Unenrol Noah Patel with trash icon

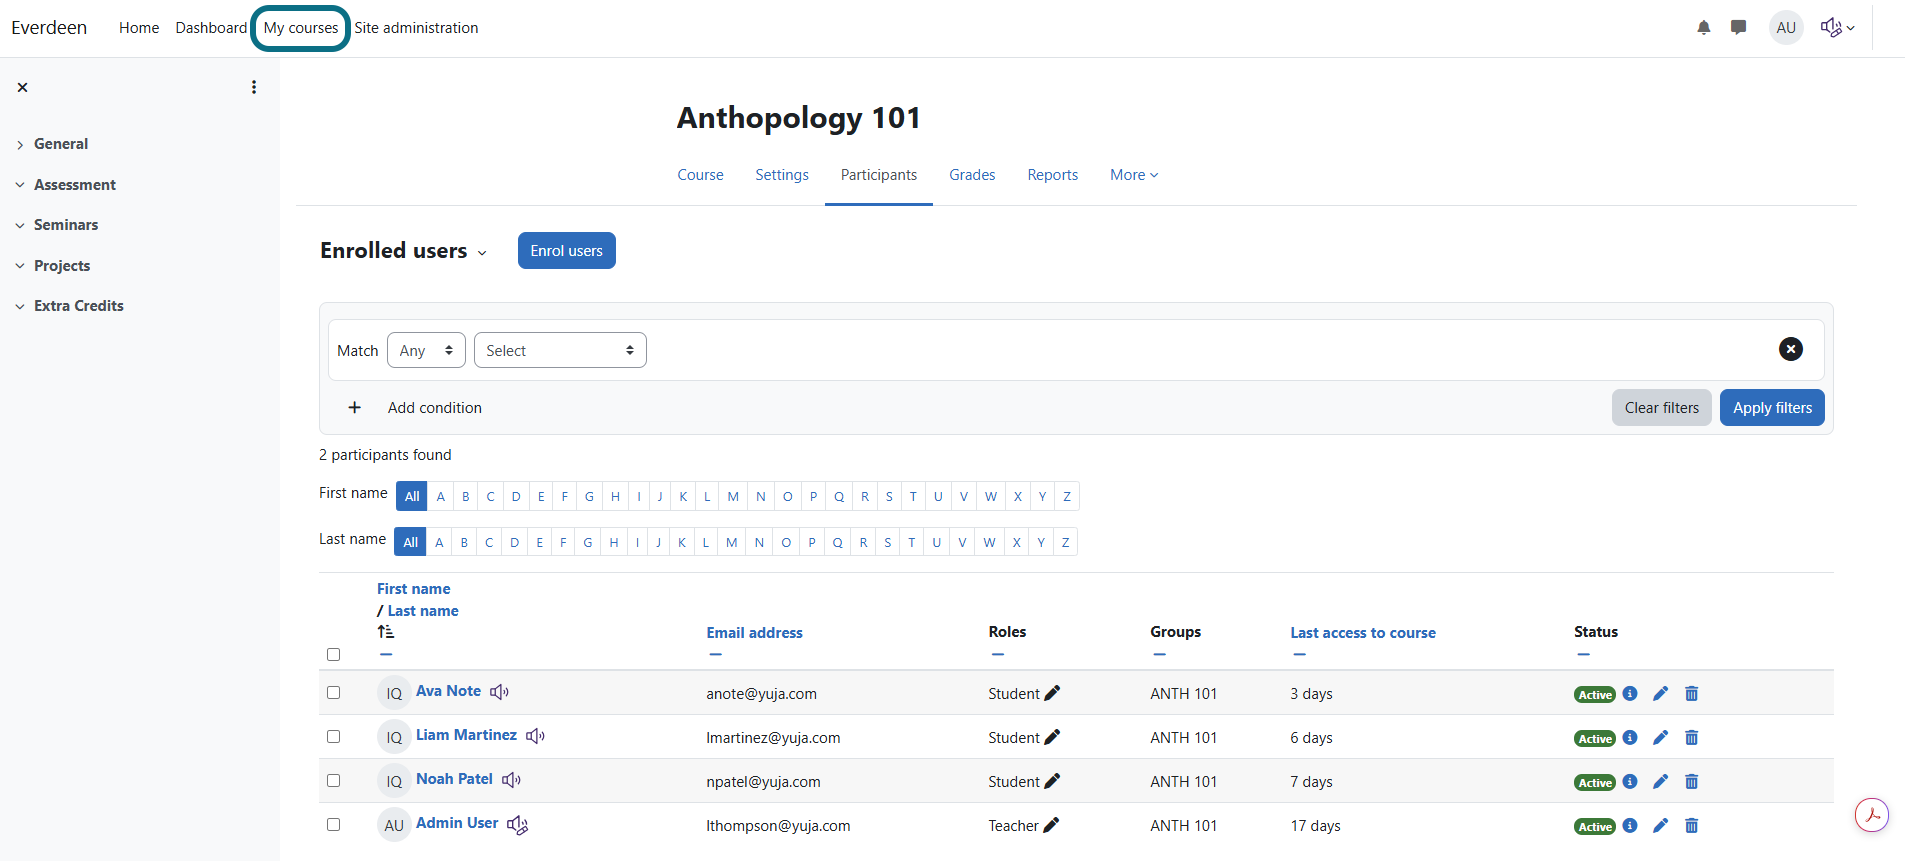click(x=1692, y=781)
